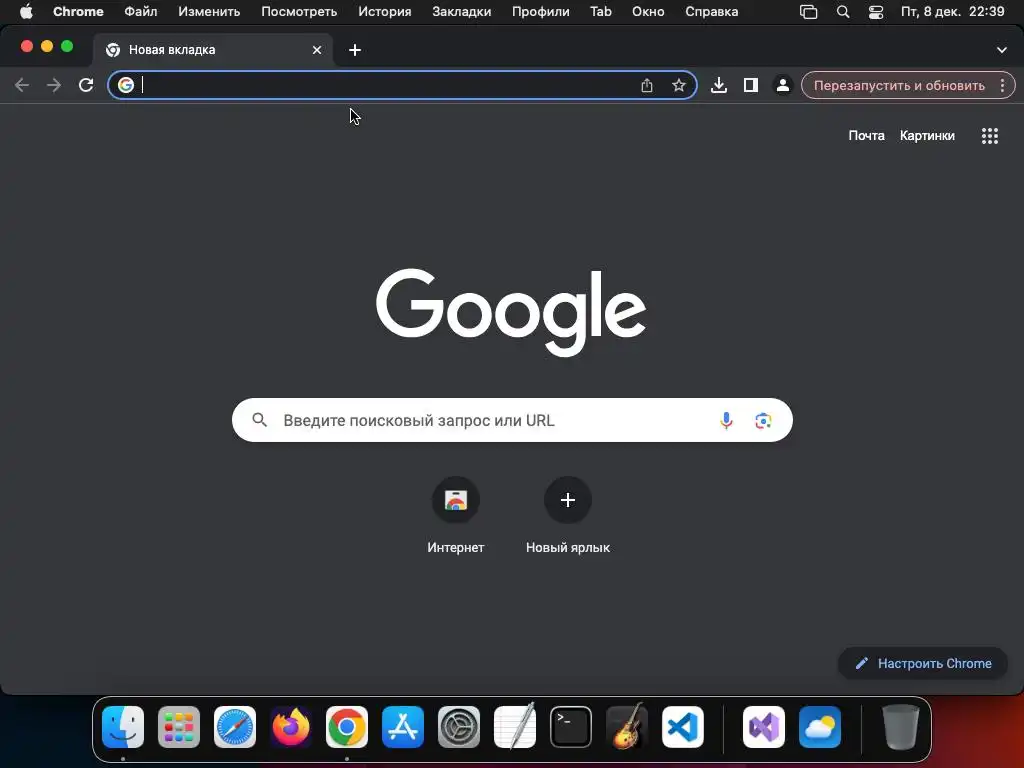Add a Новый ярлык shortcut
This screenshot has height=768, width=1024.
(568, 515)
